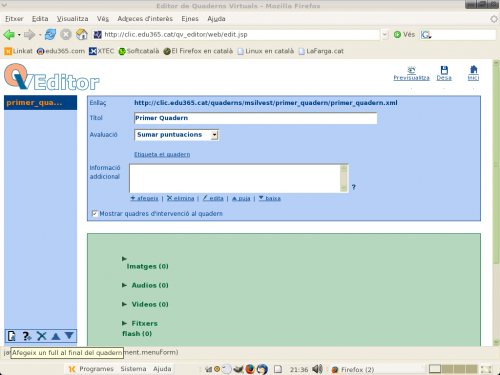Delete page with the X icon in sidebar
This screenshot has width=500, height=375.
coord(42,336)
